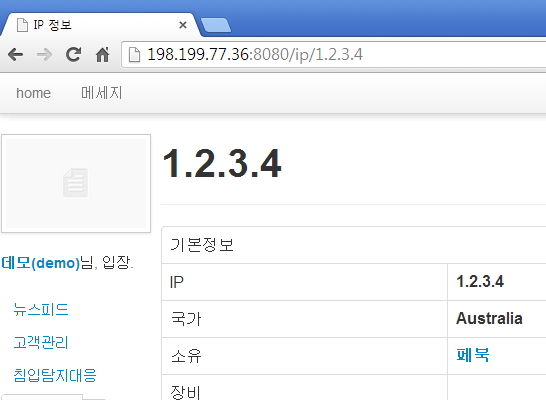
Task: Open a new browser tab
Action: 216,25
